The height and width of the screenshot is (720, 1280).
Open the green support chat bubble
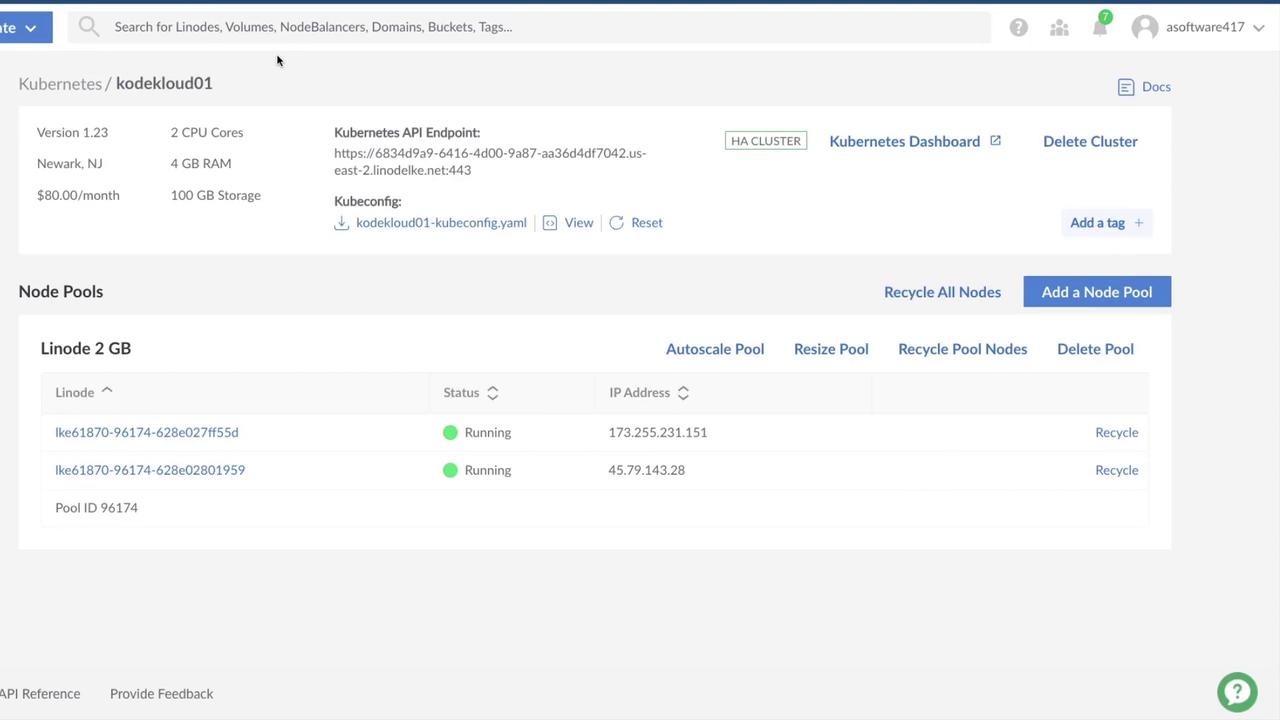tap(1237, 692)
